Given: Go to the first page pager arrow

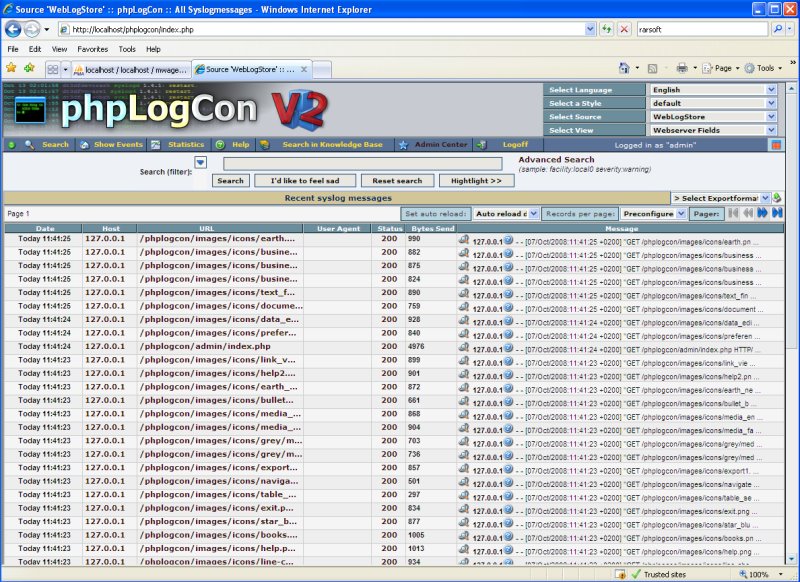Looking at the screenshot, I should (x=733, y=213).
